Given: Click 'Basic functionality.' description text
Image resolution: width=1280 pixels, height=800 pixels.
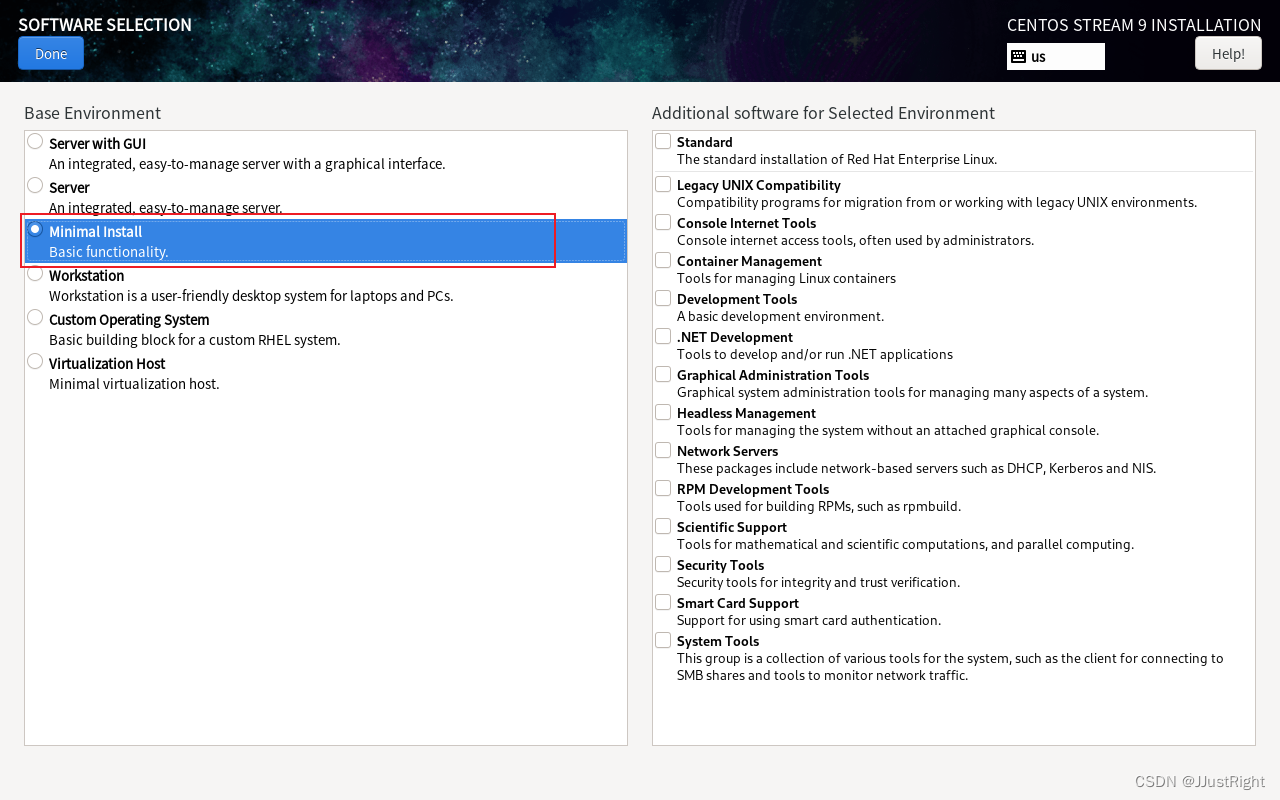Looking at the screenshot, I should tap(108, 252).
